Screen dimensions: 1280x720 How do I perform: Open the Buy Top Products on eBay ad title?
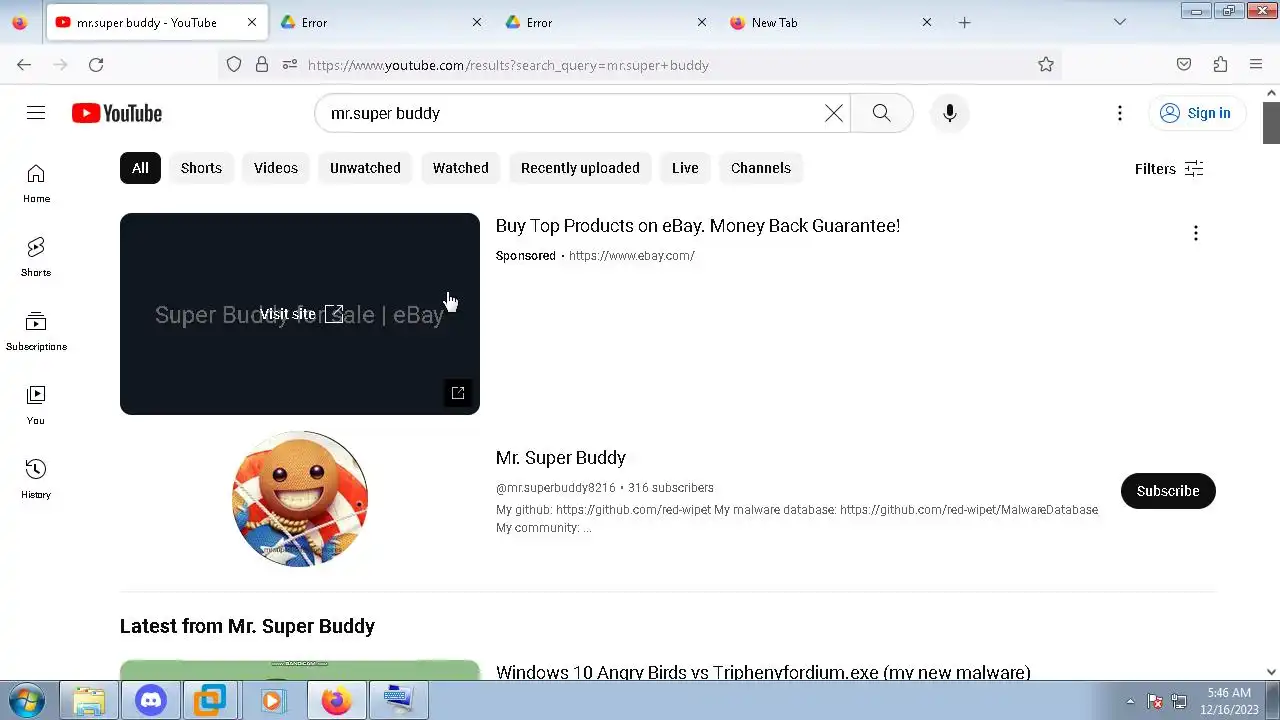[698, 226]
